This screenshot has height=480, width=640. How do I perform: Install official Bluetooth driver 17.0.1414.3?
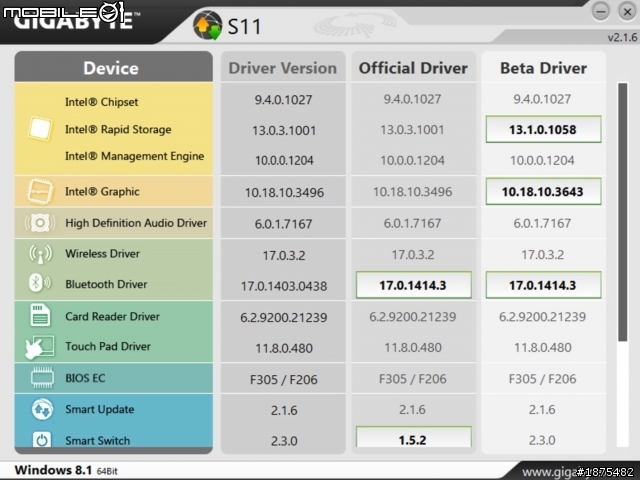pyautogui.click(x=413, y=285)
